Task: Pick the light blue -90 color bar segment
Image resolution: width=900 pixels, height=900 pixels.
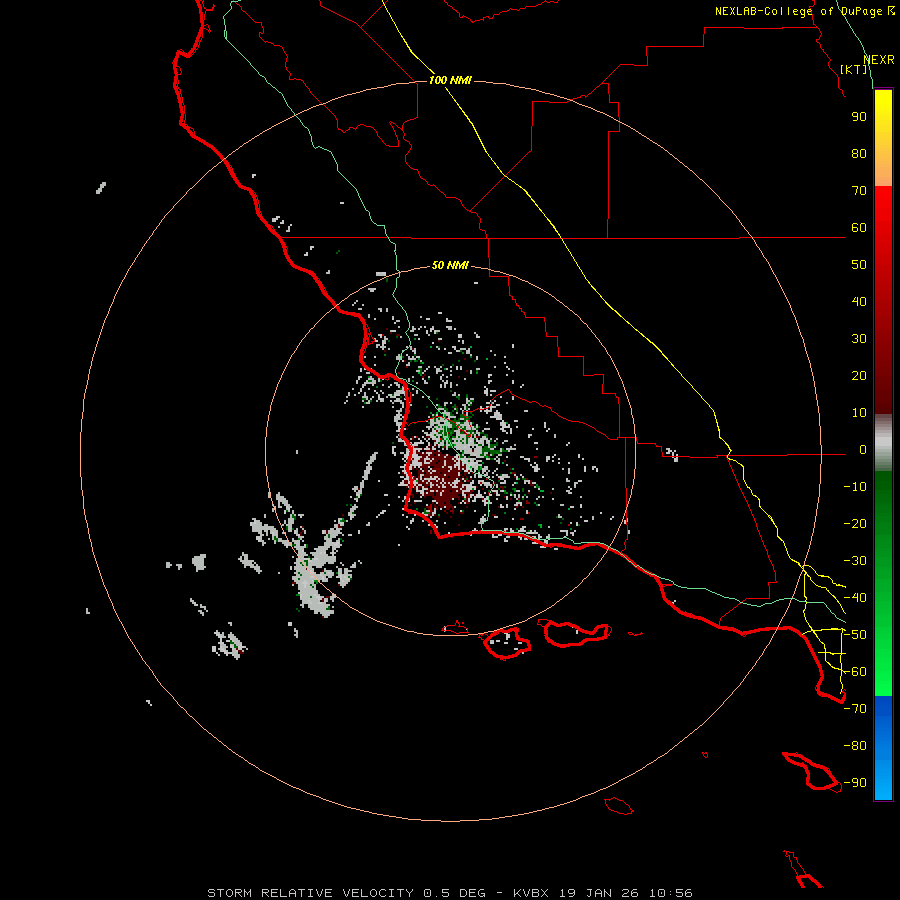Action: pos(883,785)
